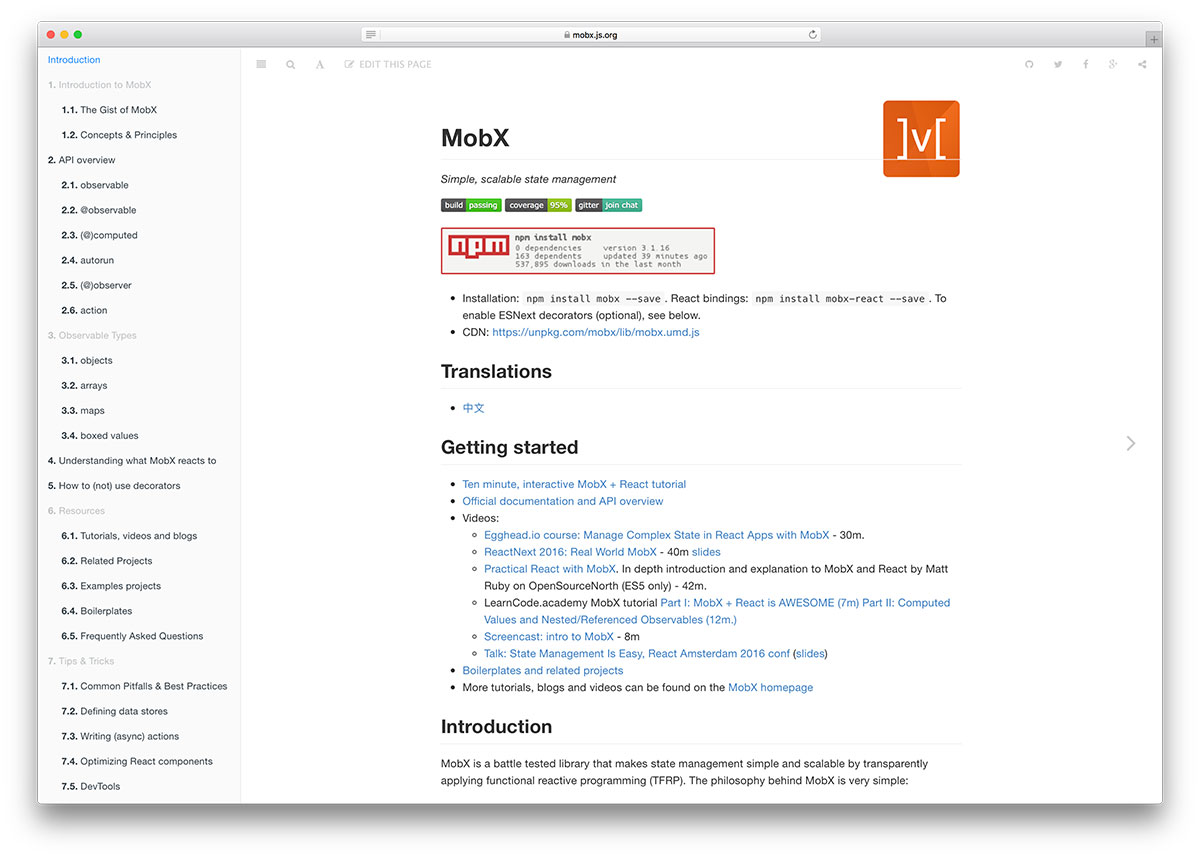Open share options icon
Screen dimensions: 1200x858
pos(1142,64)
